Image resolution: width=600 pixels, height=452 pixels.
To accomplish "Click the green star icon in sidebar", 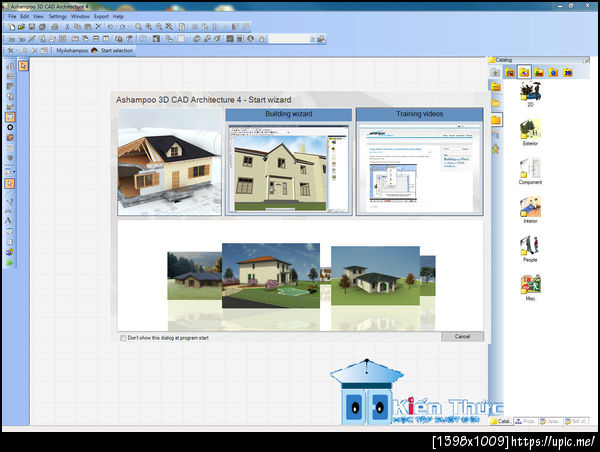I will pos(10,263).
